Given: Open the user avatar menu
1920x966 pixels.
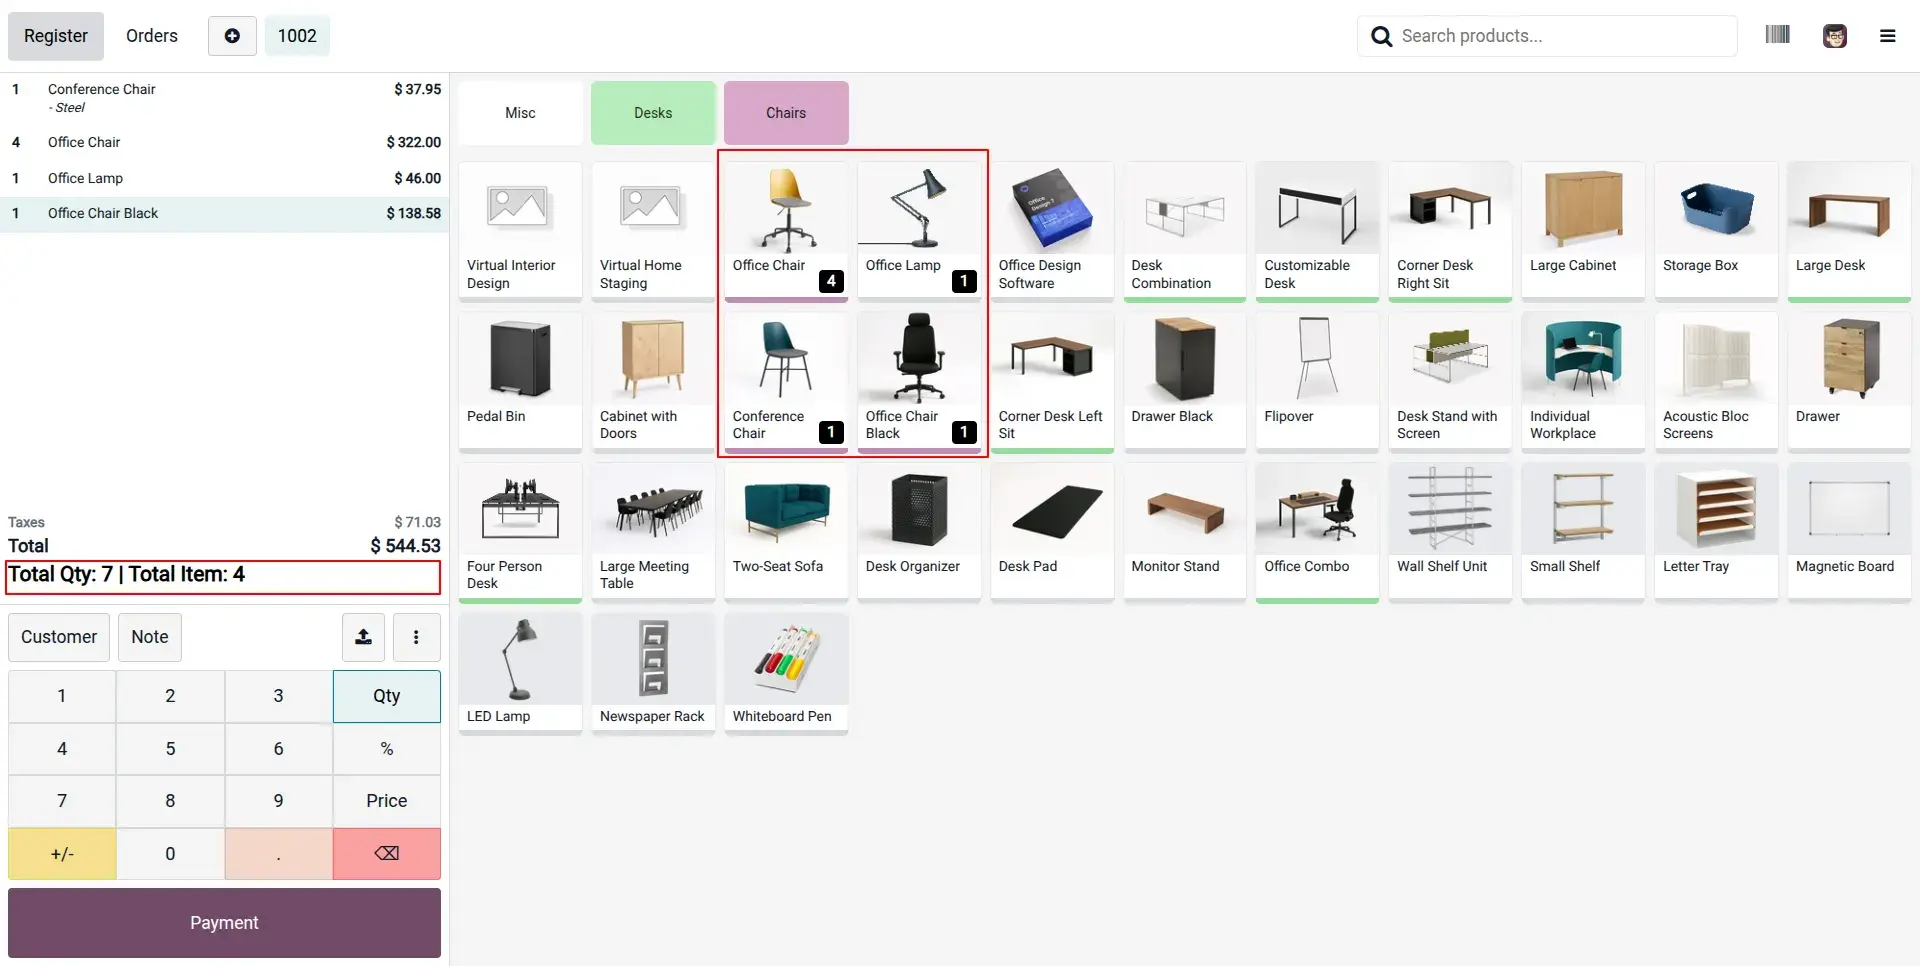Looking at the screenshot, I should pyautogui.click(x=1835, y=36).
